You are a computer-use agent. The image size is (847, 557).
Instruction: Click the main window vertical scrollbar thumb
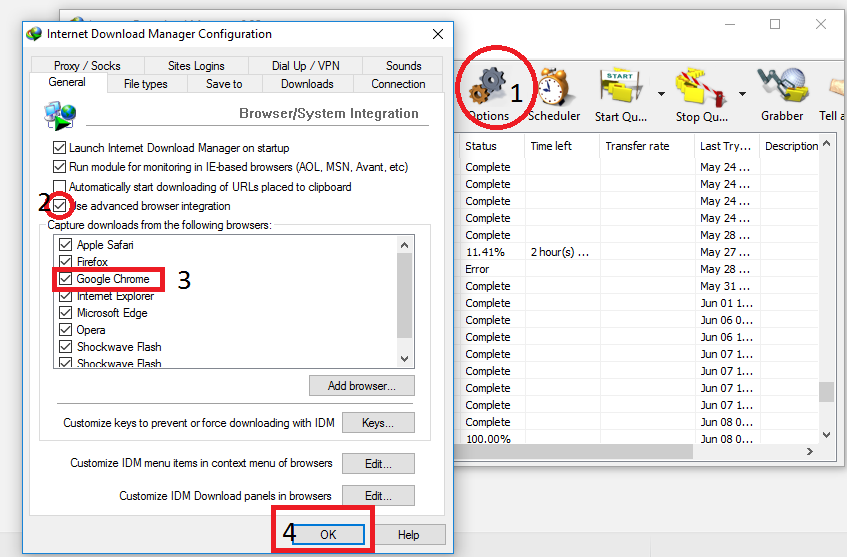click(826, 392)
